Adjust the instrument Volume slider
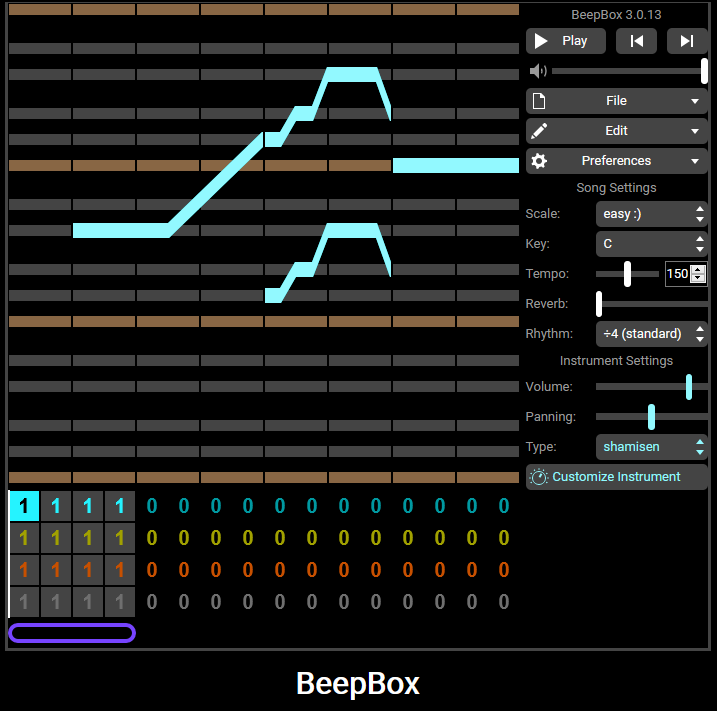The height and width of the screenshot is (711, 717). click(652, 387)
